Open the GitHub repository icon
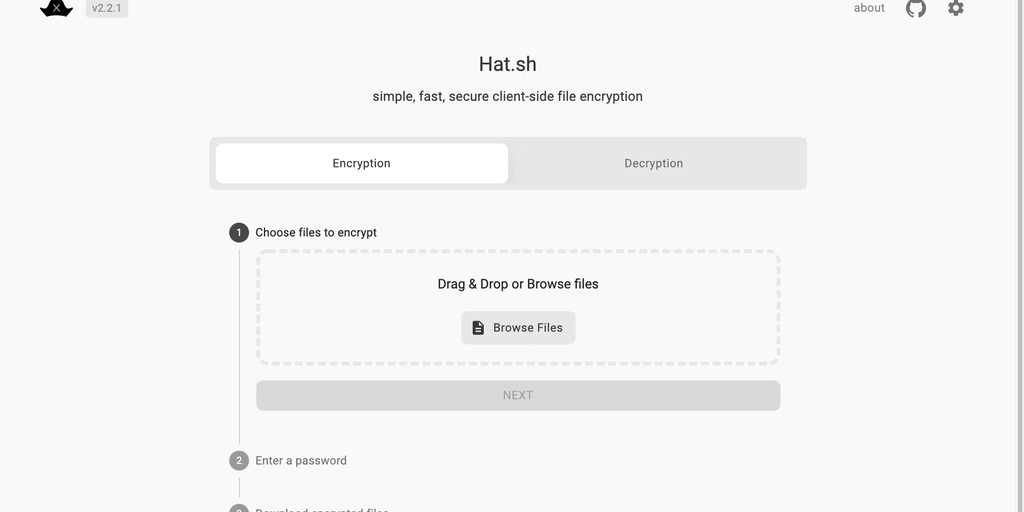Screen dimensions: 1024x512 pos(916,8)
